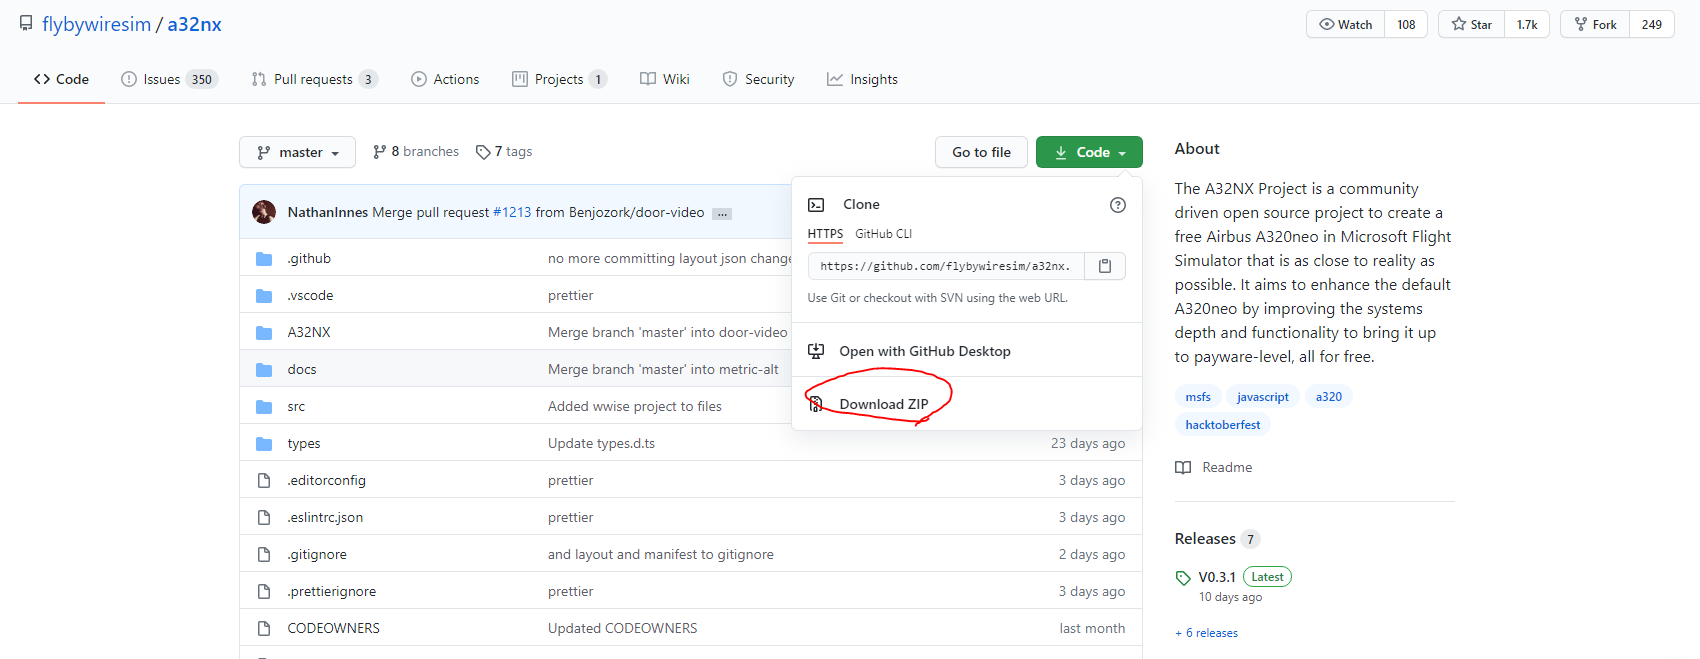Open commit 'Update types.d.ts'
The image size is (1700, 659).
click(x=601, y=443)
